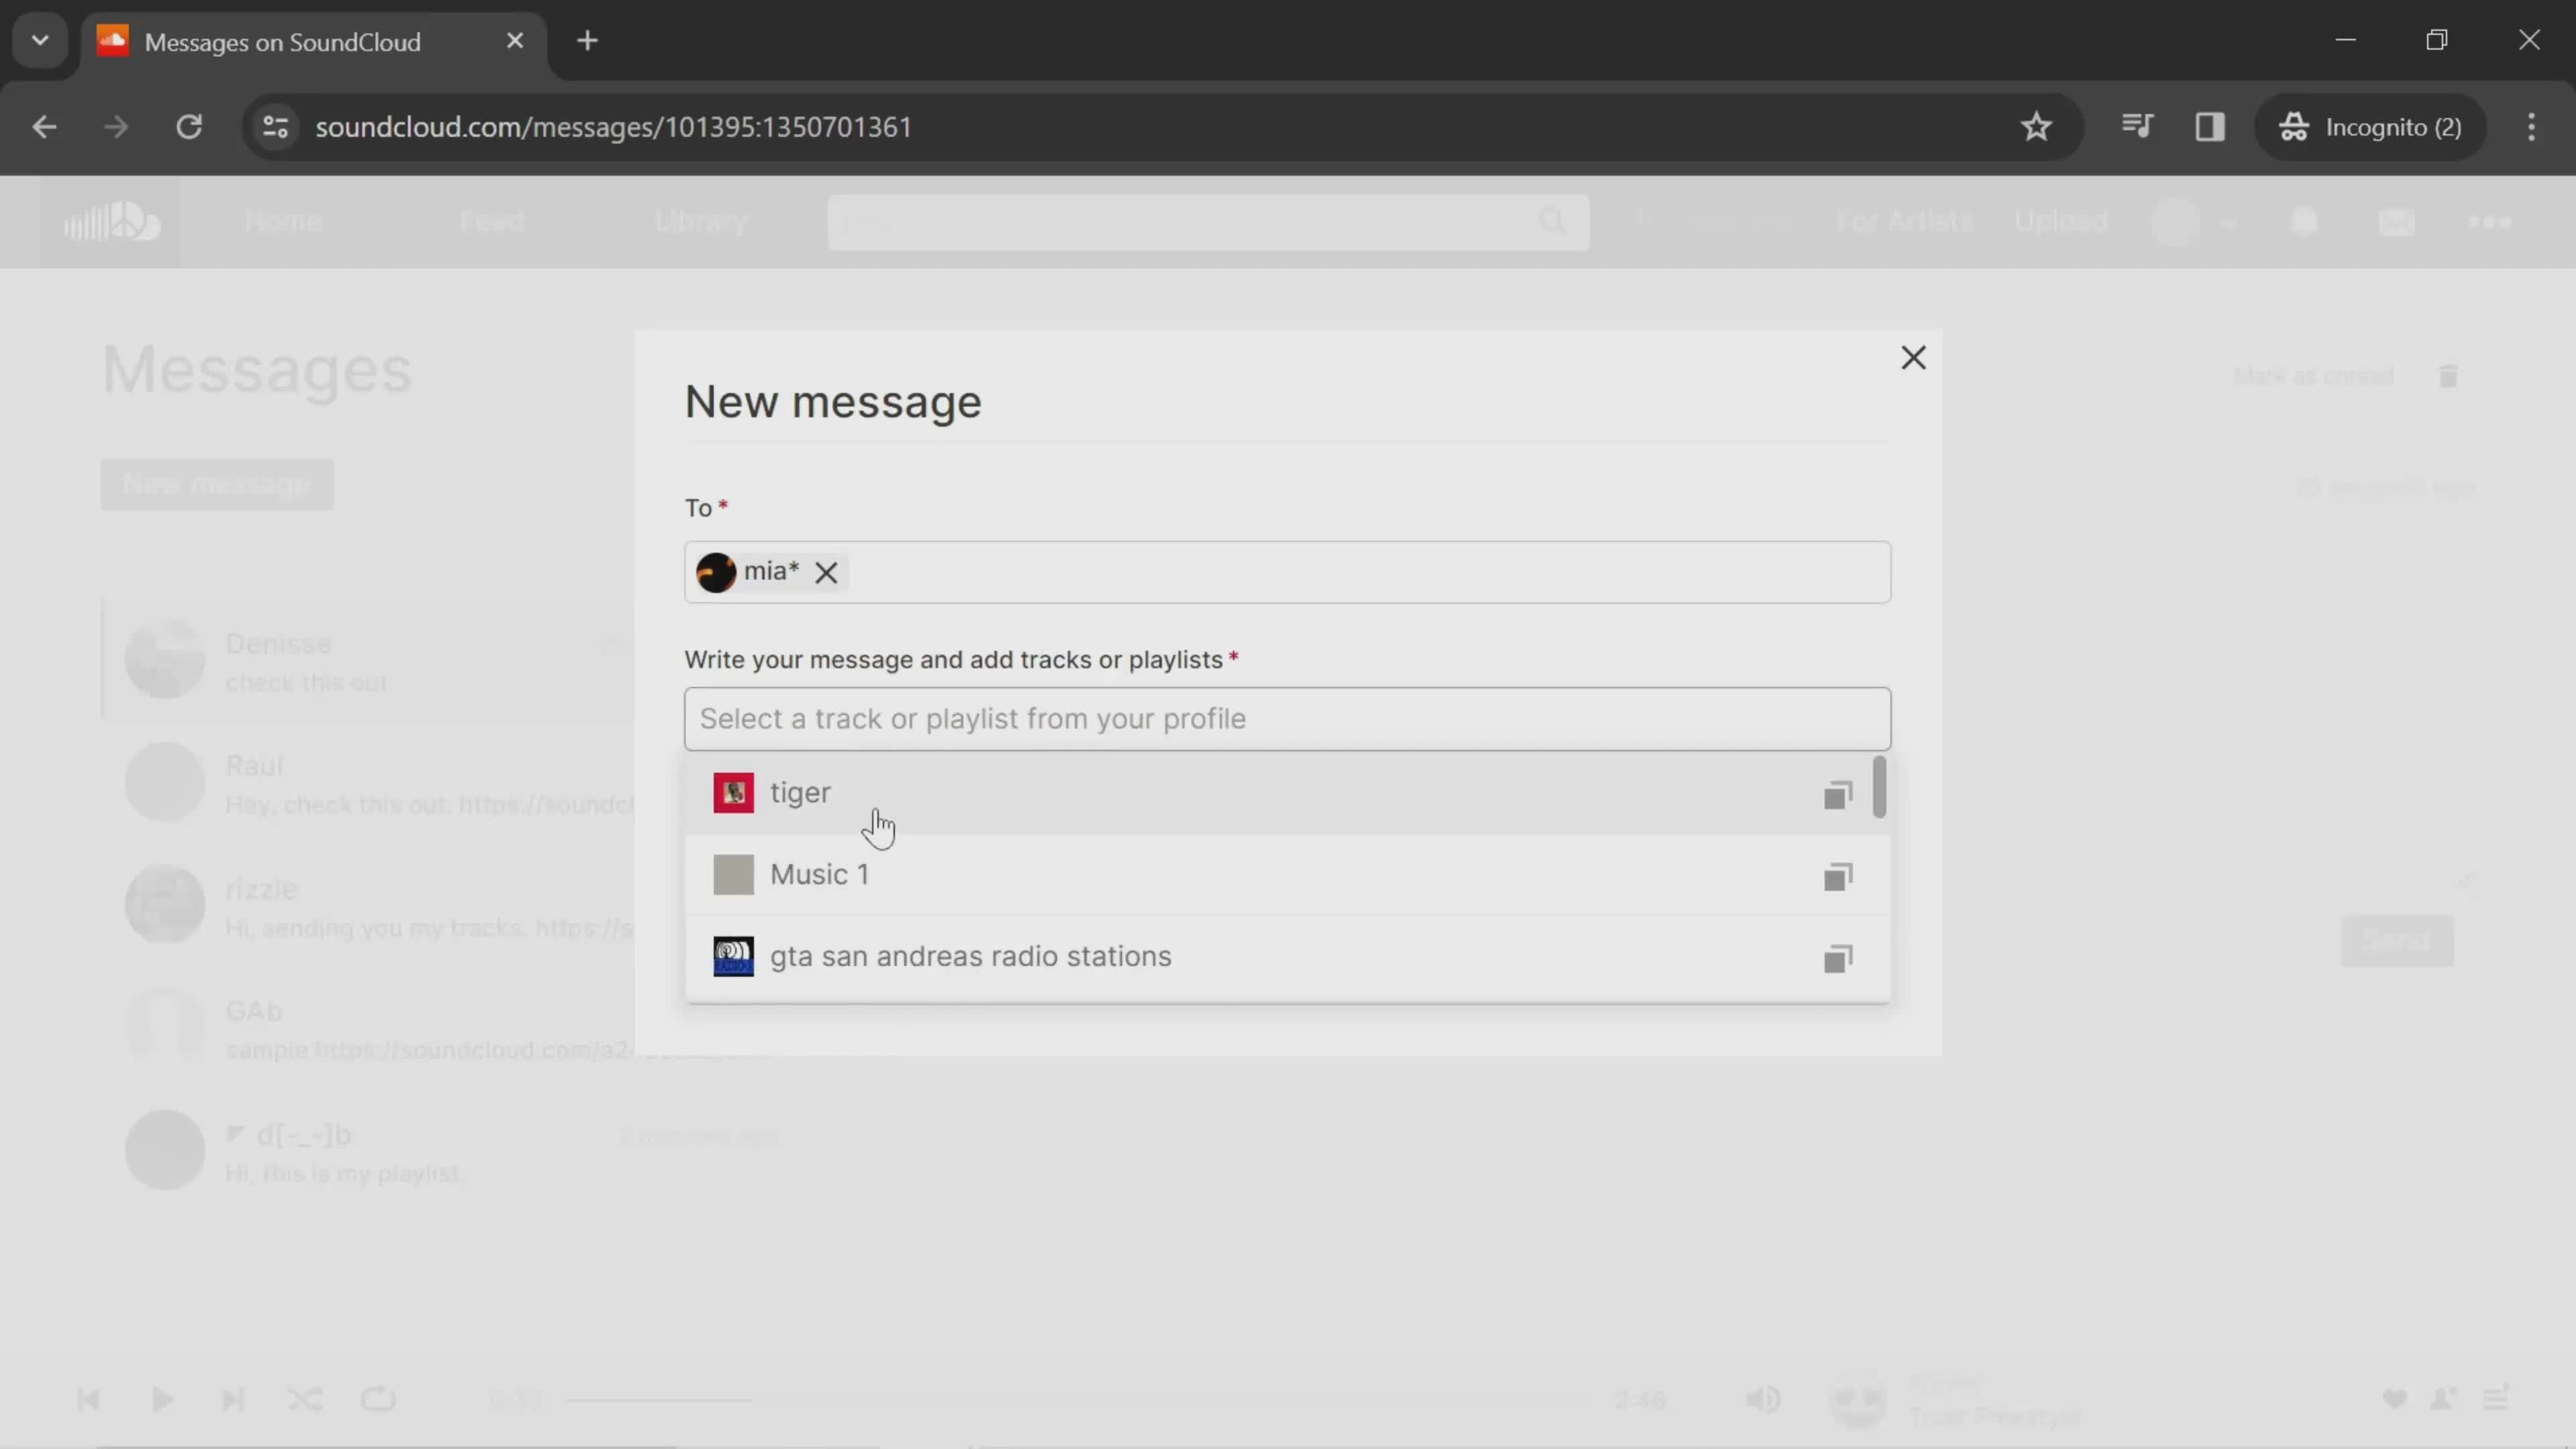Click the dropdown list scrollbar
The height and width of the screenshot is (1449, 2576).
1880,787
